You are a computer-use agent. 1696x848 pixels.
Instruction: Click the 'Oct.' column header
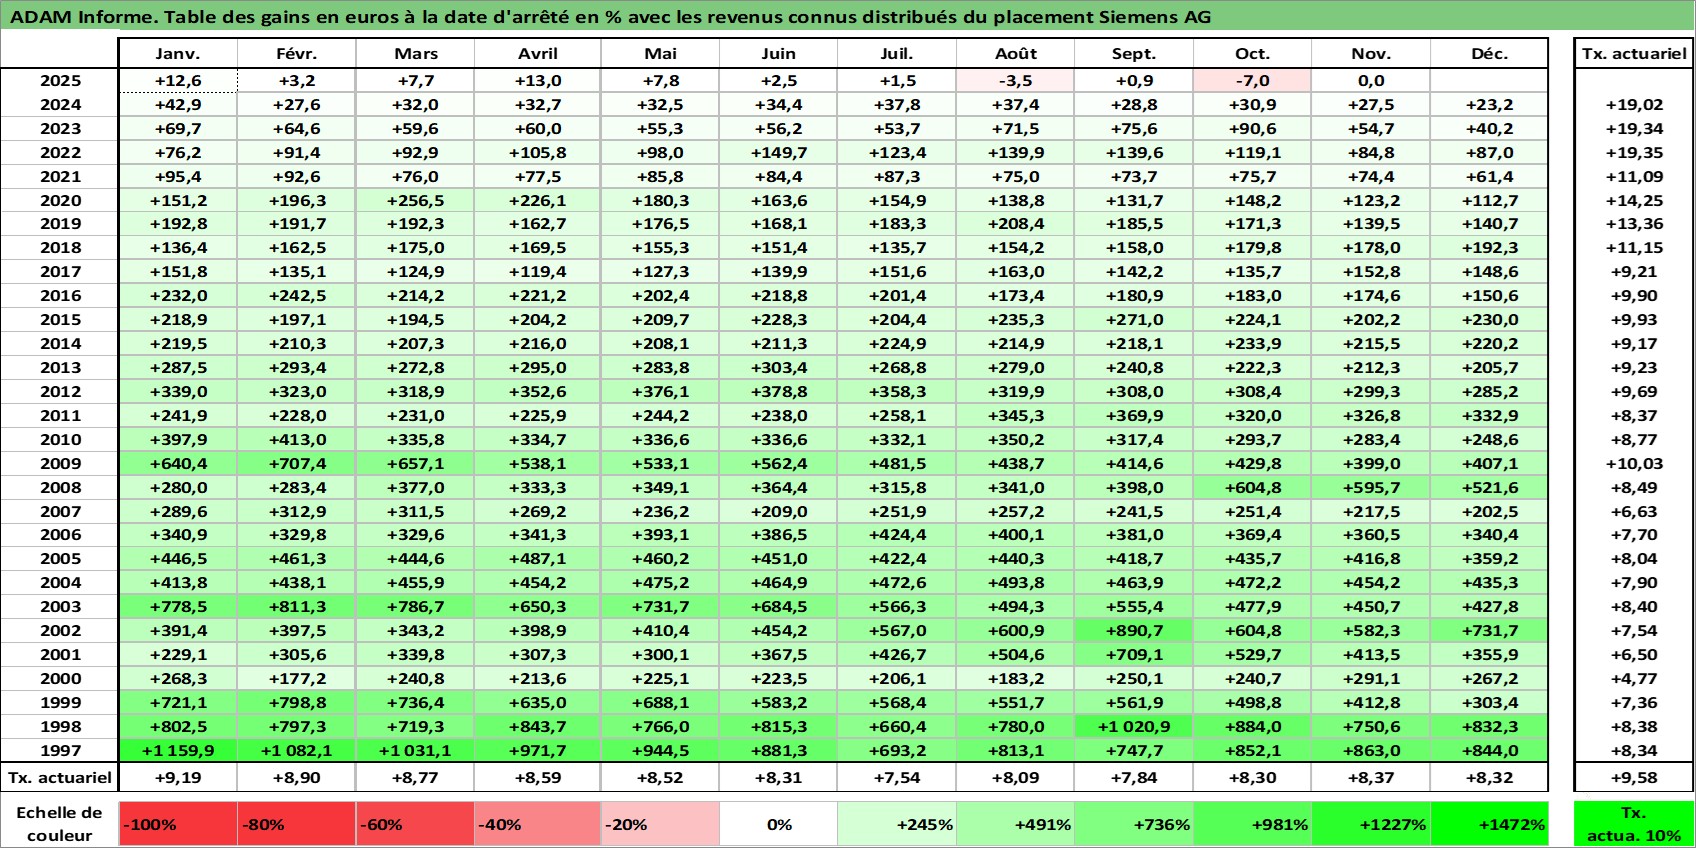click(x=1252, y=54)
